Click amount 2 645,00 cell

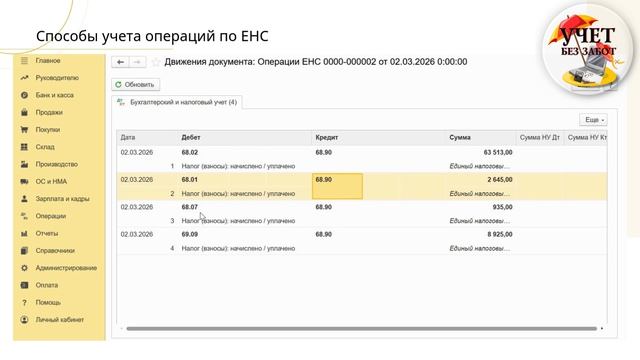(x=500, y=180)
